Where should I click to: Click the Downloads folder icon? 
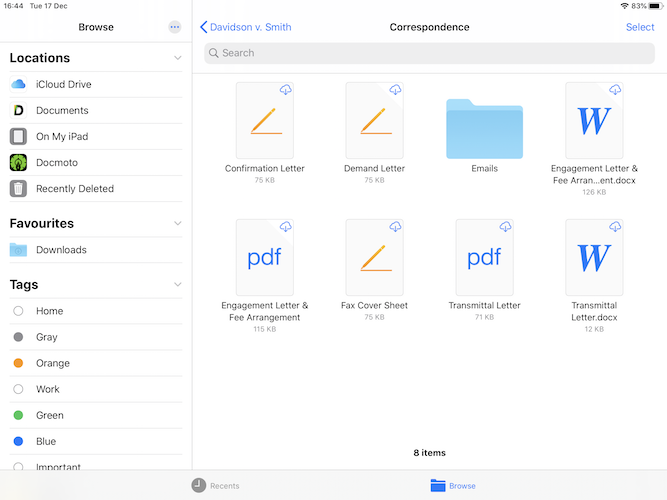coord(18,250)
